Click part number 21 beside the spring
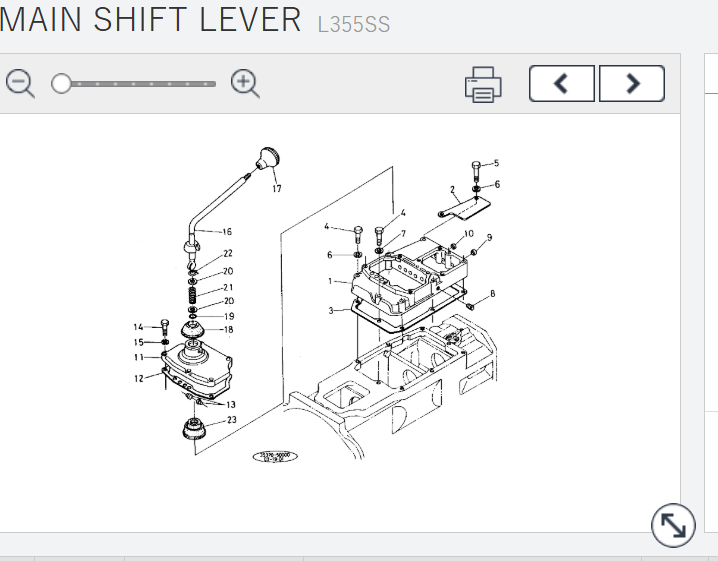 [x=228, y=287]
